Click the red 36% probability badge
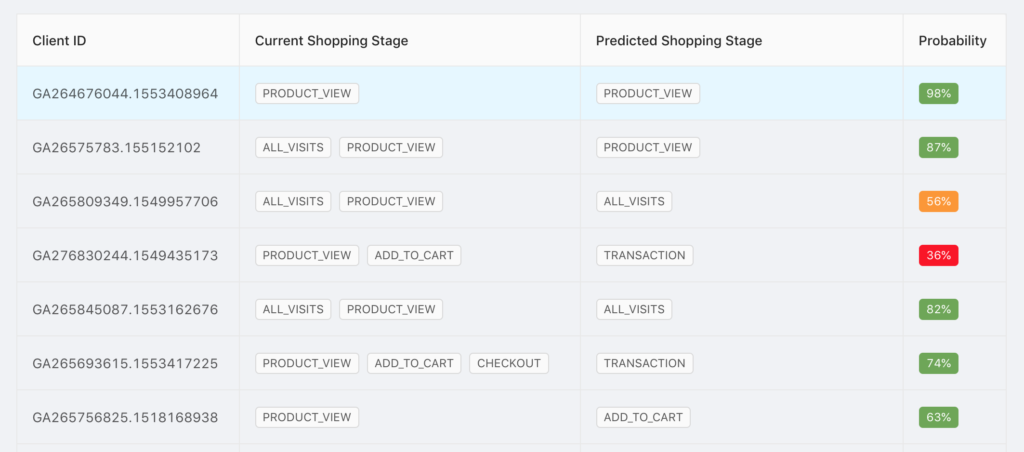 point(938,255)
